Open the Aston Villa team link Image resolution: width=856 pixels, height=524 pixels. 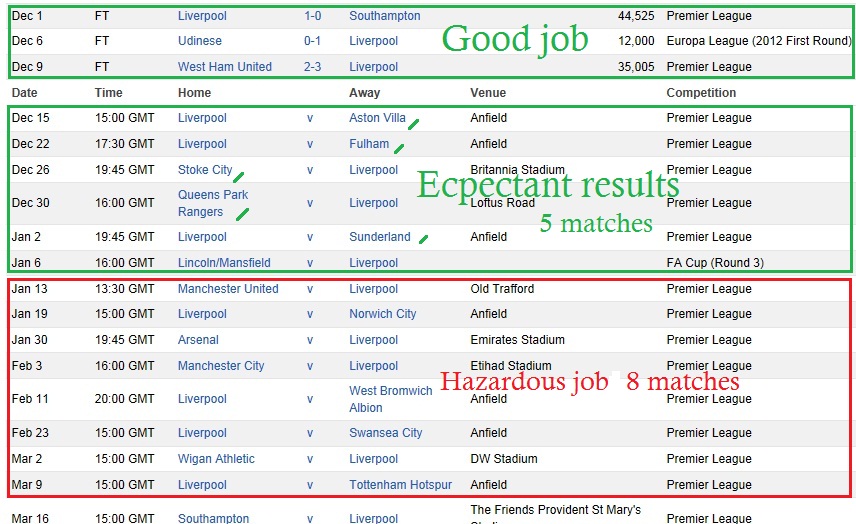[377, 118]
